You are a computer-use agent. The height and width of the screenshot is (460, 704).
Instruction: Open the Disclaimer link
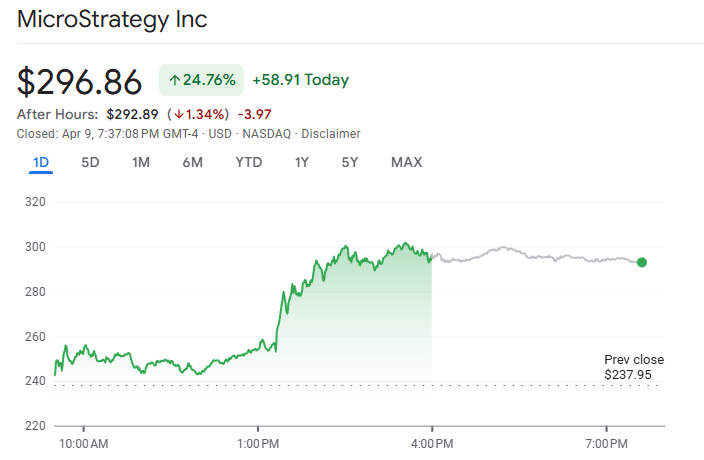pyautogui.click(x=331, y=134)
